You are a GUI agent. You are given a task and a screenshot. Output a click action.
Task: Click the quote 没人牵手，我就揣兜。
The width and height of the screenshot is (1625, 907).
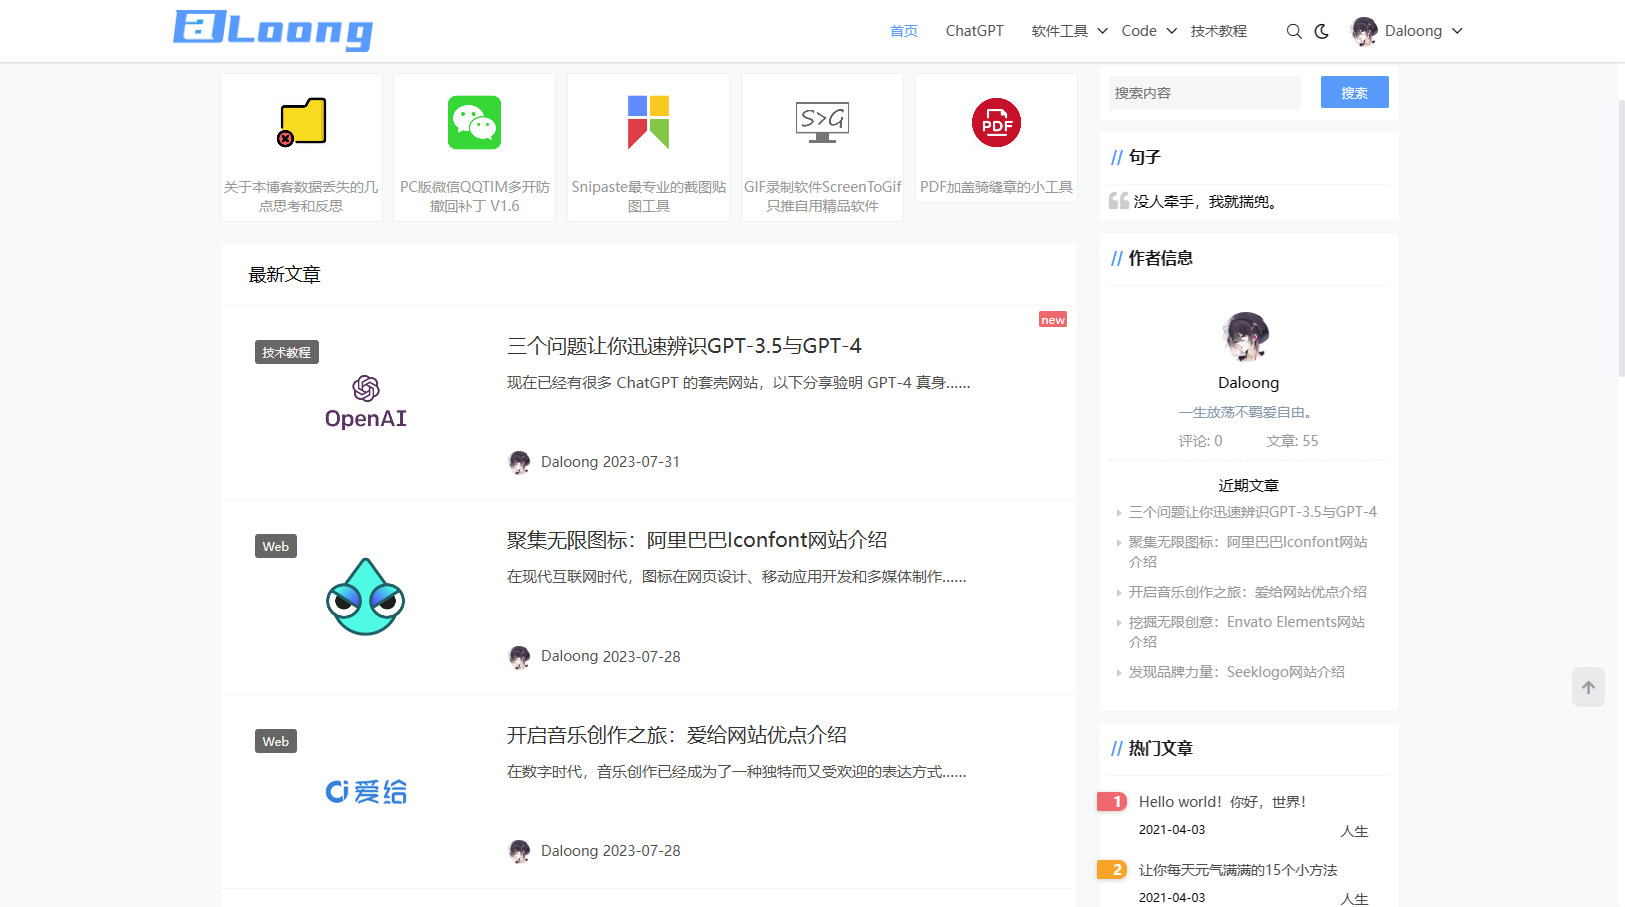[x=1205, y=202]
